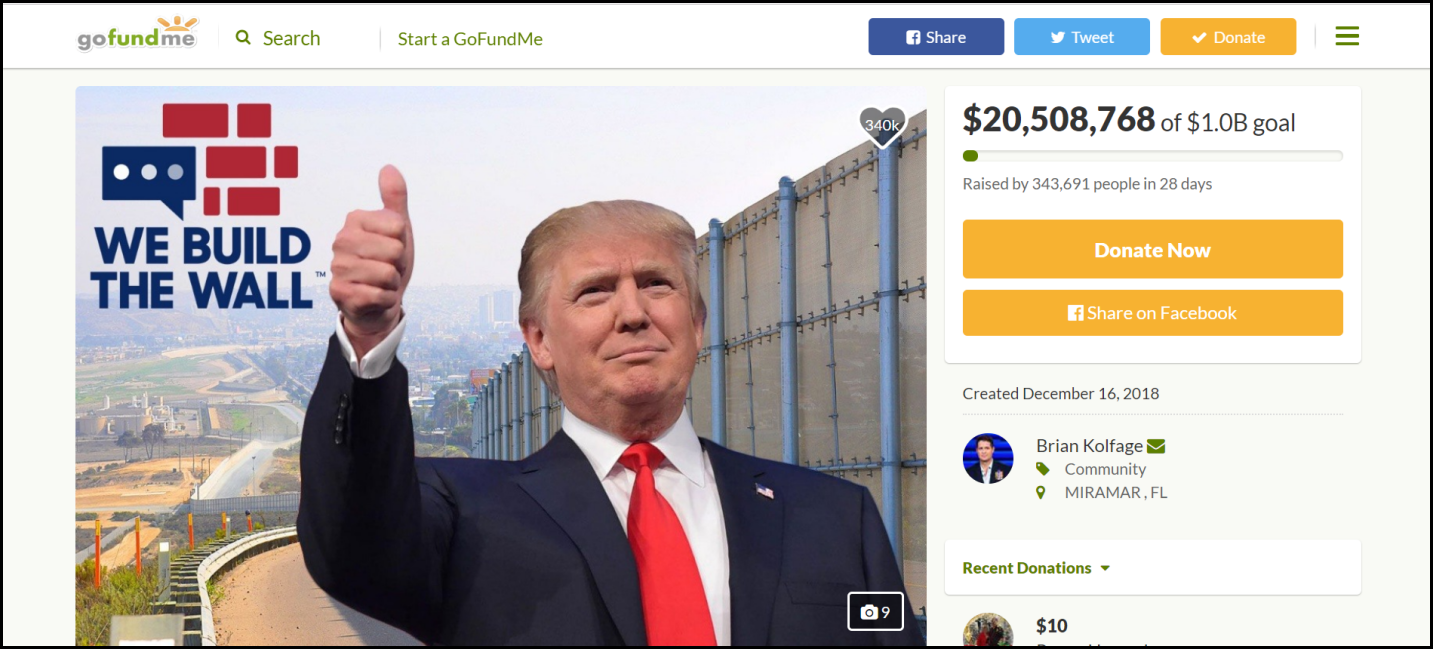Open the GoFundMe logo homepage
The width and height of the screenshot is (1434, 650).
[138, 36]
